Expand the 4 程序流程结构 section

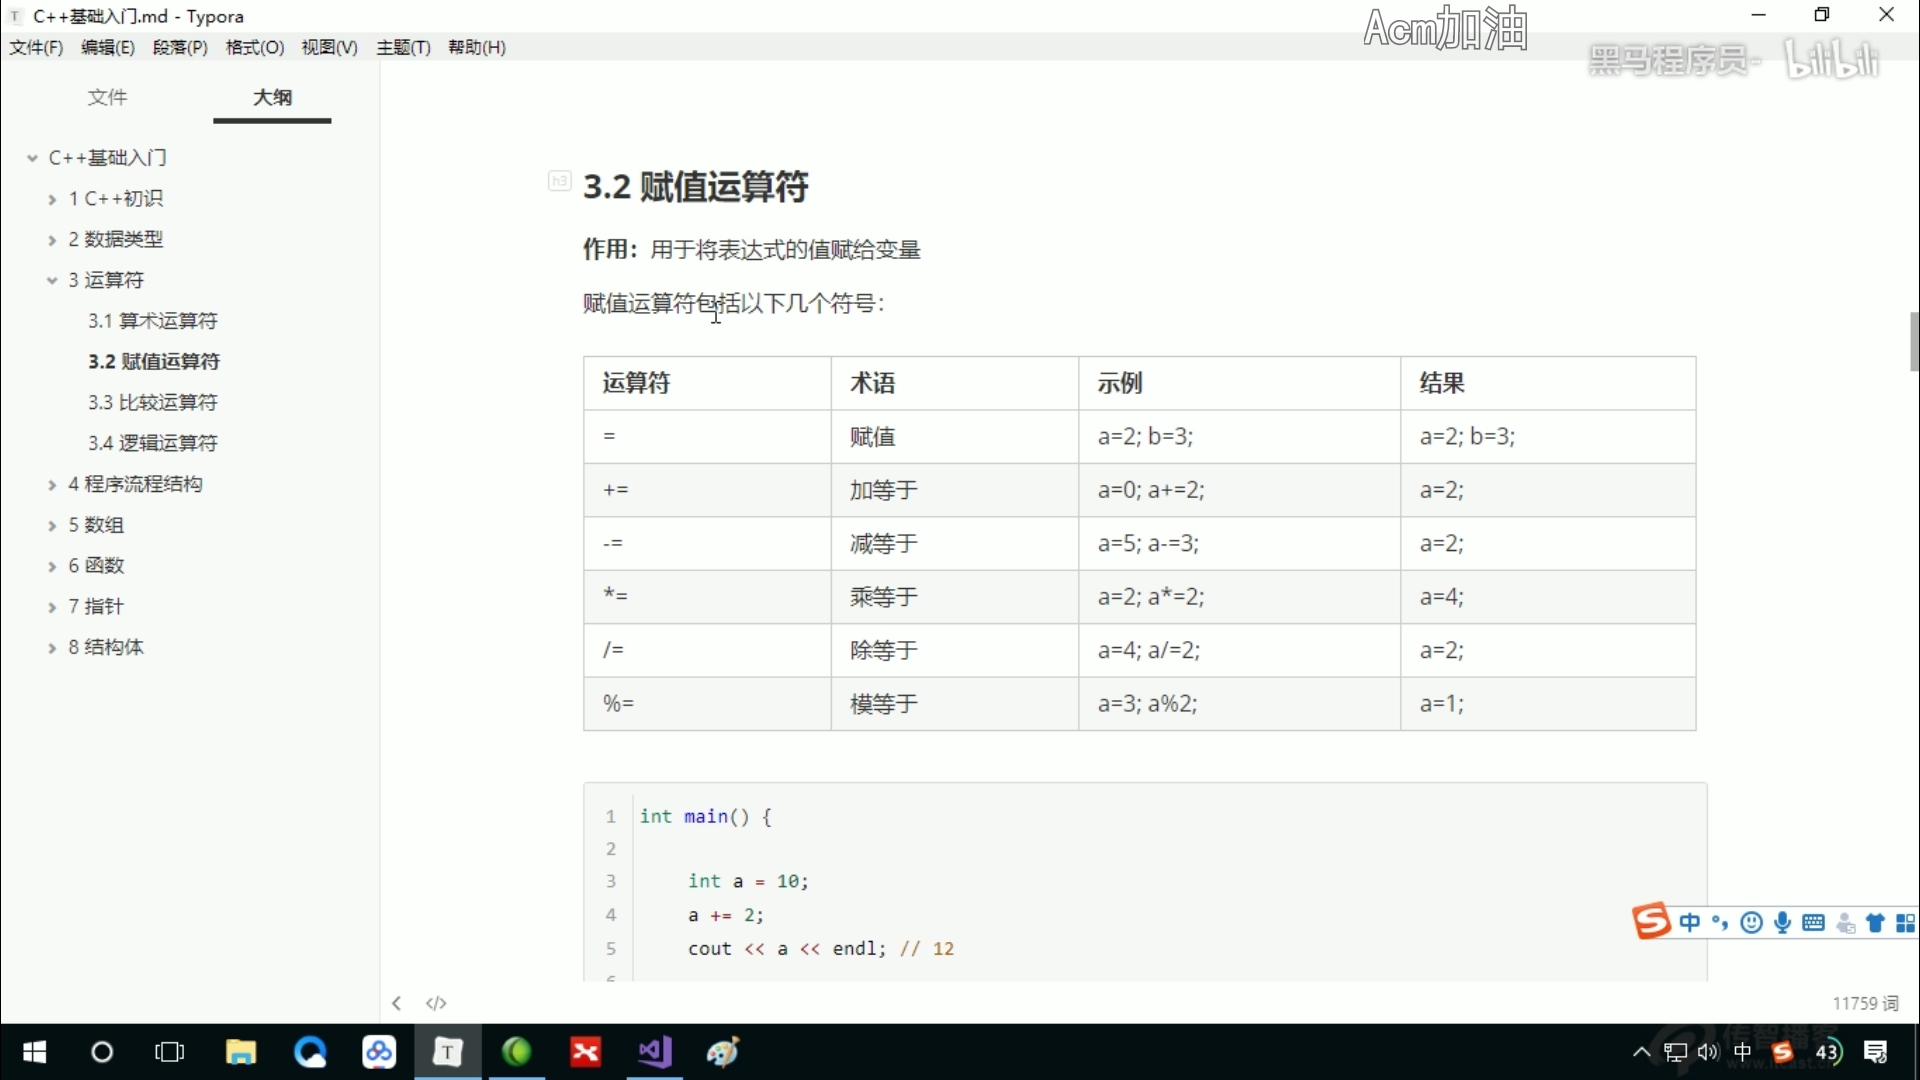[52, 484]
